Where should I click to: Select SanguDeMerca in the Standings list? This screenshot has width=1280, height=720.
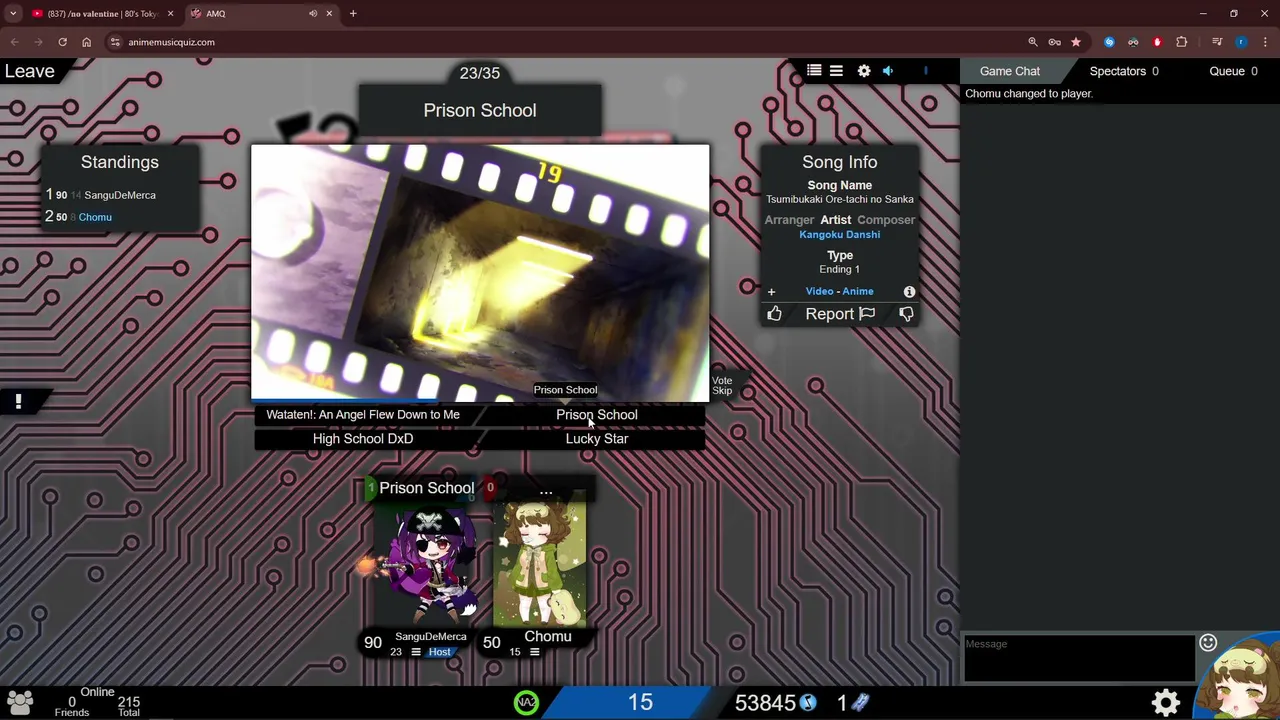point(120,195)
